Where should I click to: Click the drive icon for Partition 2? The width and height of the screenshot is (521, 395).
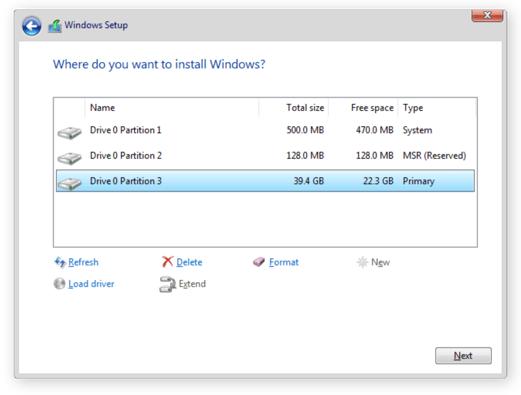pyautogui.click(x=69, y=158)
